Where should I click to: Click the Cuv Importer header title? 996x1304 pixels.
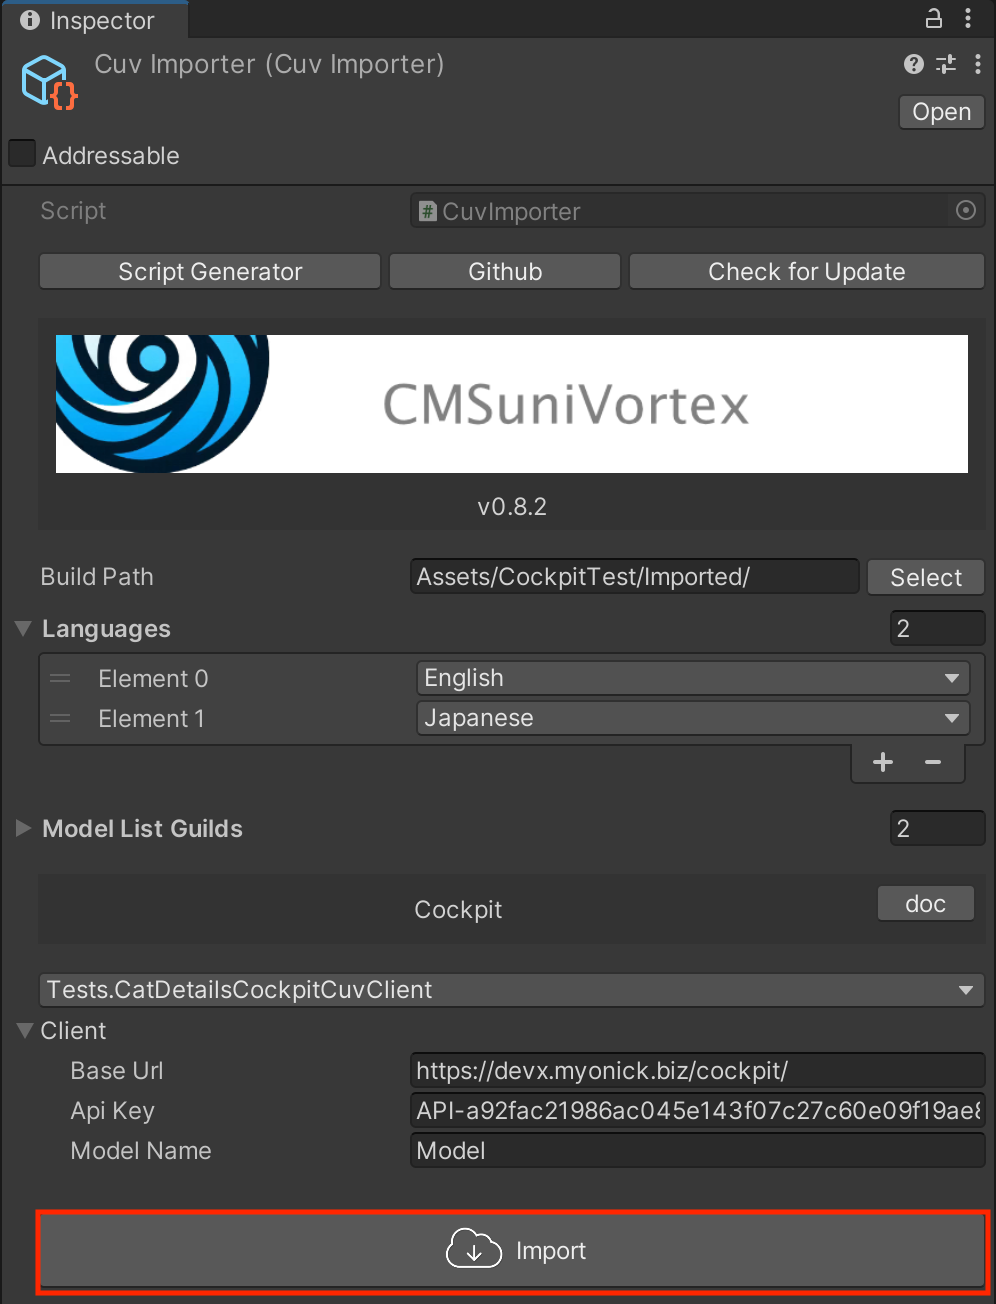click(x=269, y=64)
